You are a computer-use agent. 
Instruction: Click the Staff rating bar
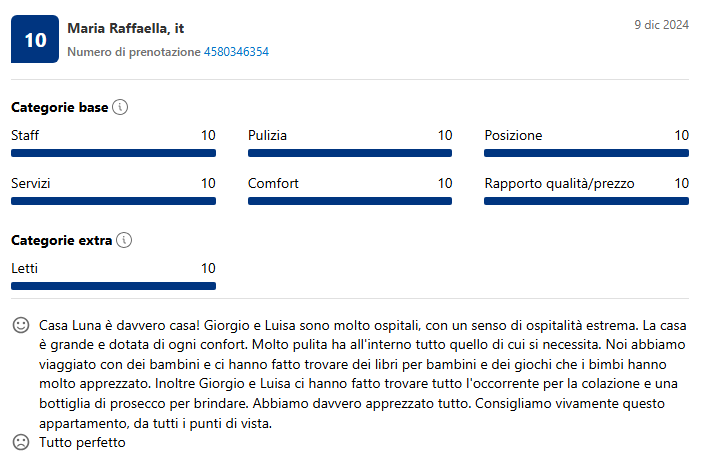113,153
